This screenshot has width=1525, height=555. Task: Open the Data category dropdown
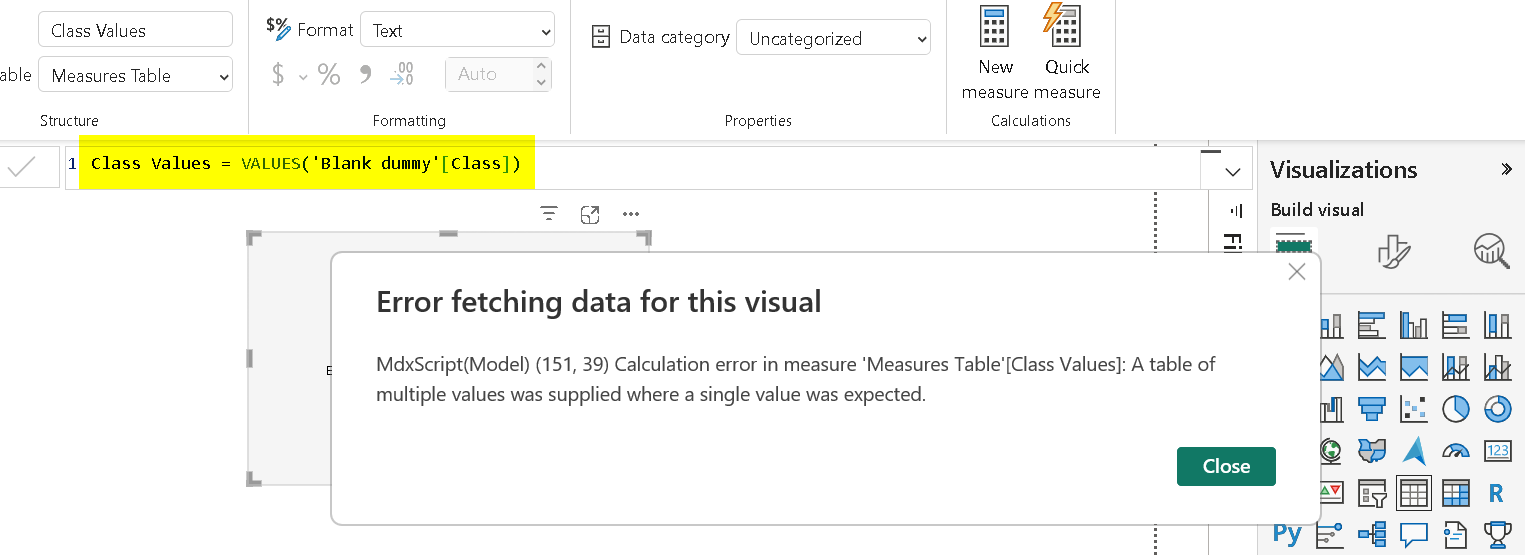(833, 39)
